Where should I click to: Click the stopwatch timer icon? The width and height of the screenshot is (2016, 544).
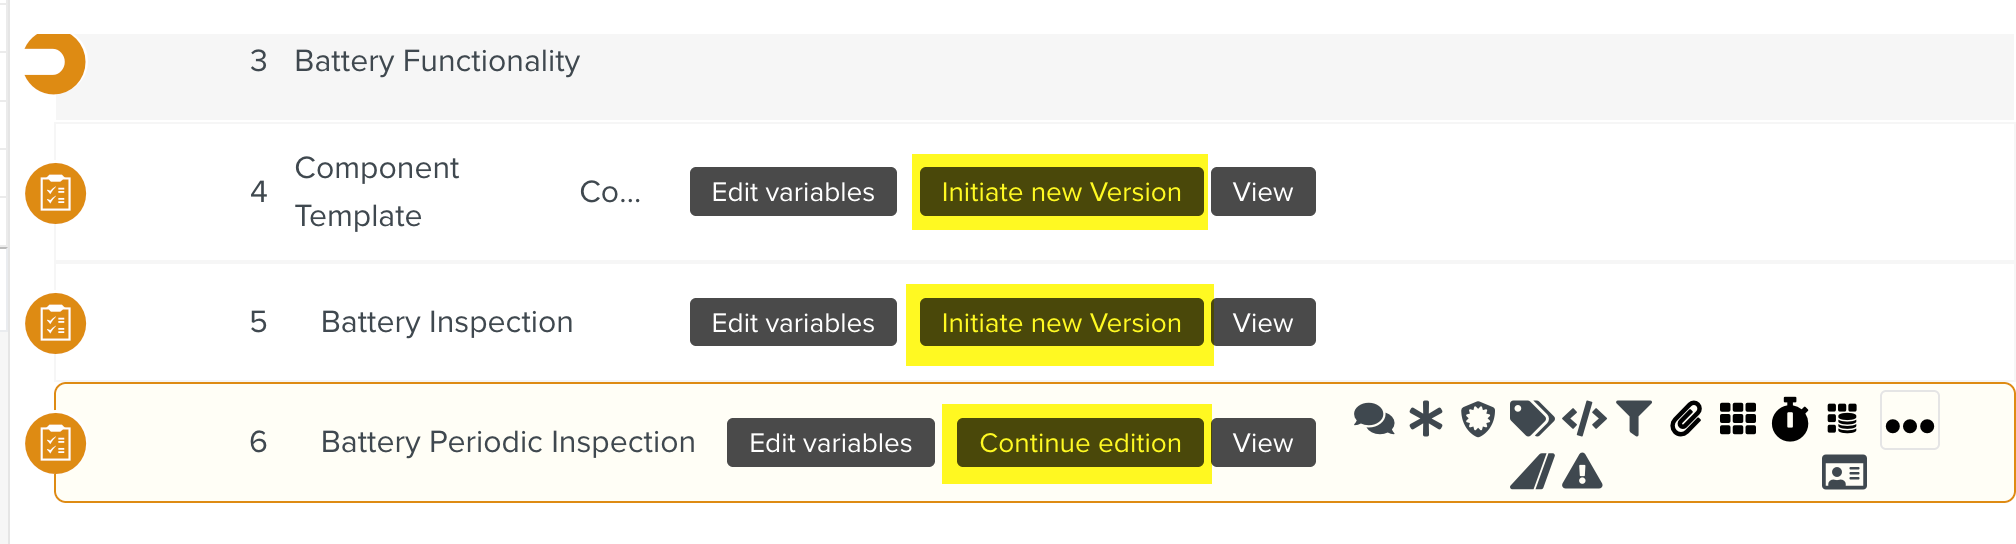[x=1790, y=419]
